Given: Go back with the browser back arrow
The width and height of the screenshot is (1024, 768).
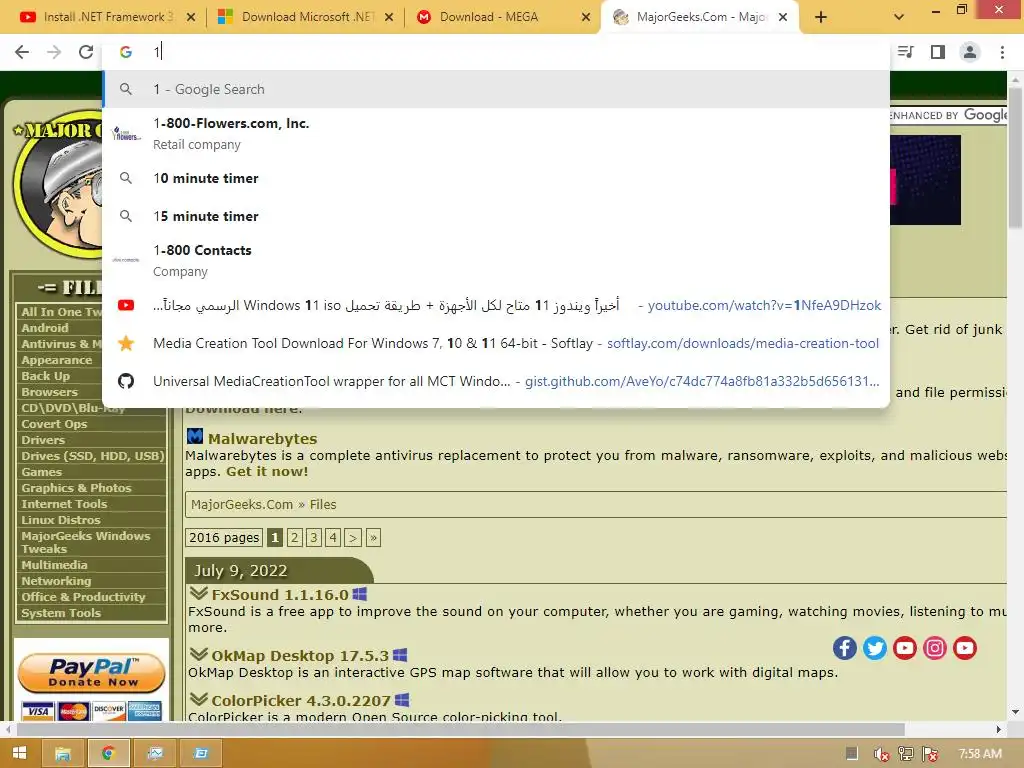Looking at the screenshot, I should coord(22,52).
